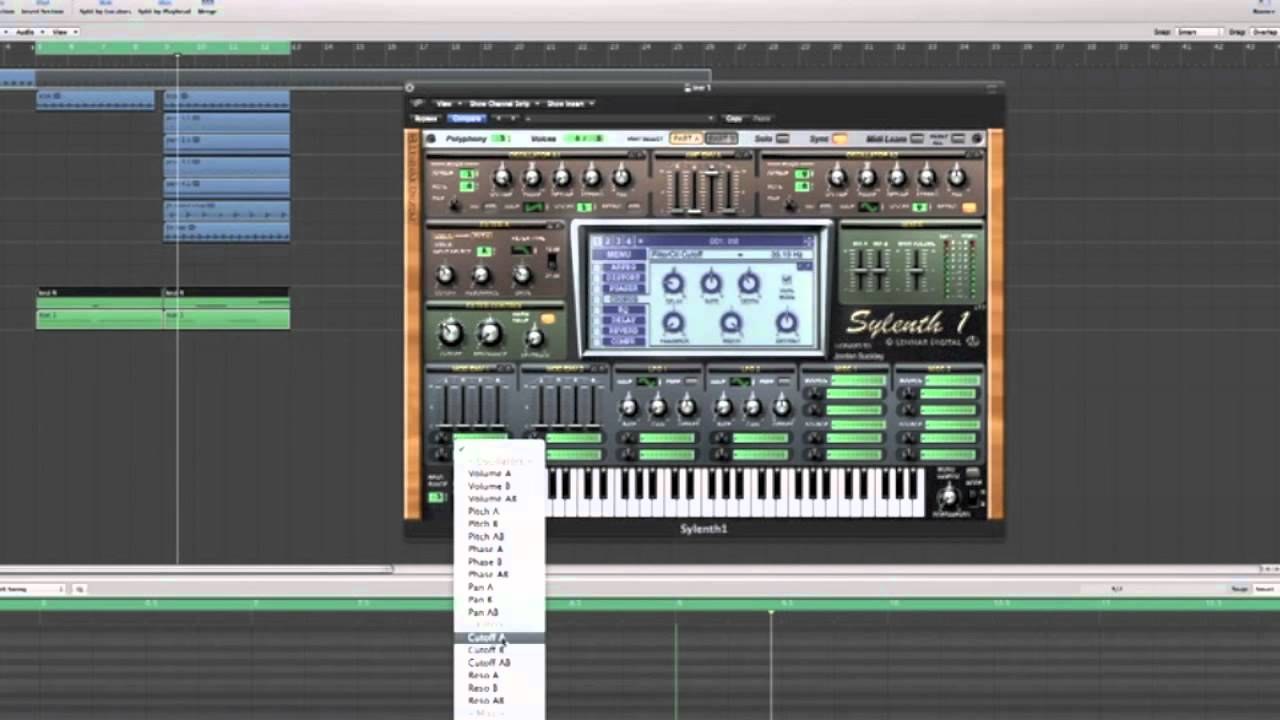Switch to the REVERB effect page

click(619, 330)
